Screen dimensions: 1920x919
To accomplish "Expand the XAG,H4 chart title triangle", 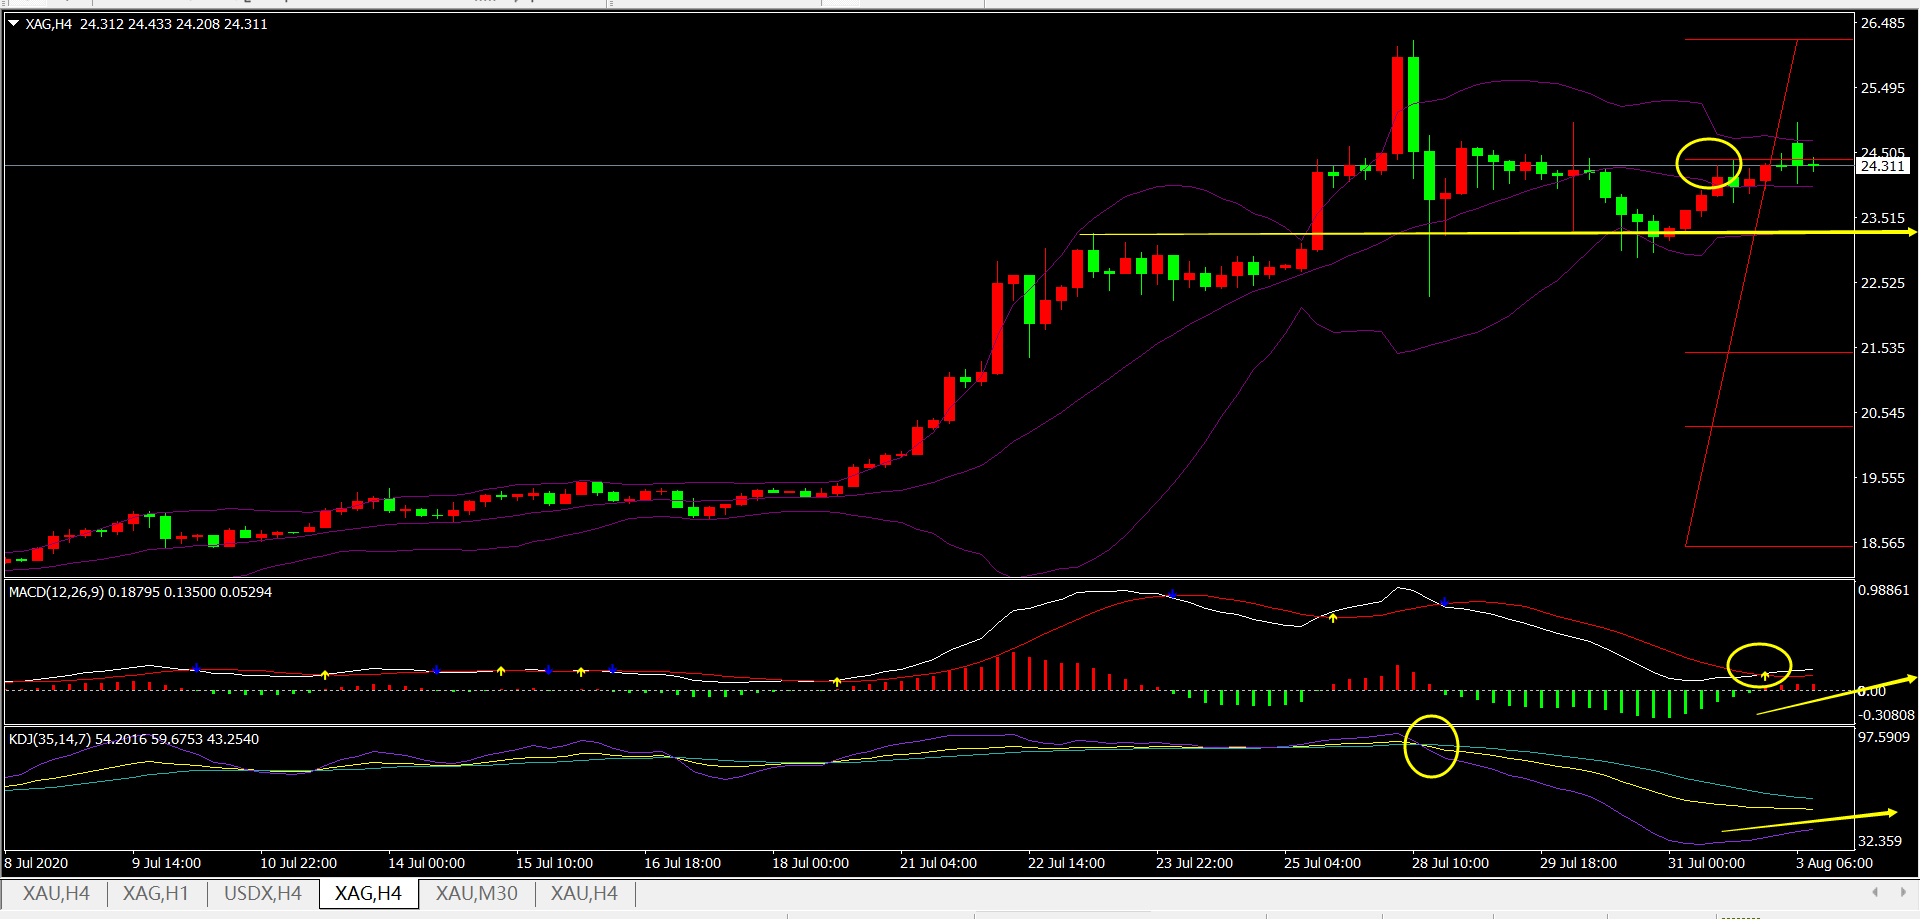I will [x=14, y=23].
